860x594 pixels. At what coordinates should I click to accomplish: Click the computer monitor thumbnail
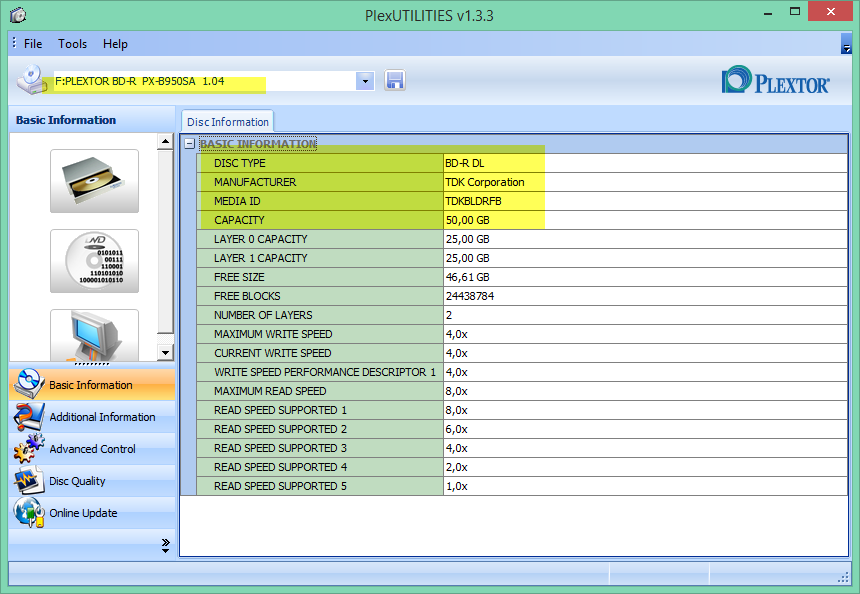(94, 335)
